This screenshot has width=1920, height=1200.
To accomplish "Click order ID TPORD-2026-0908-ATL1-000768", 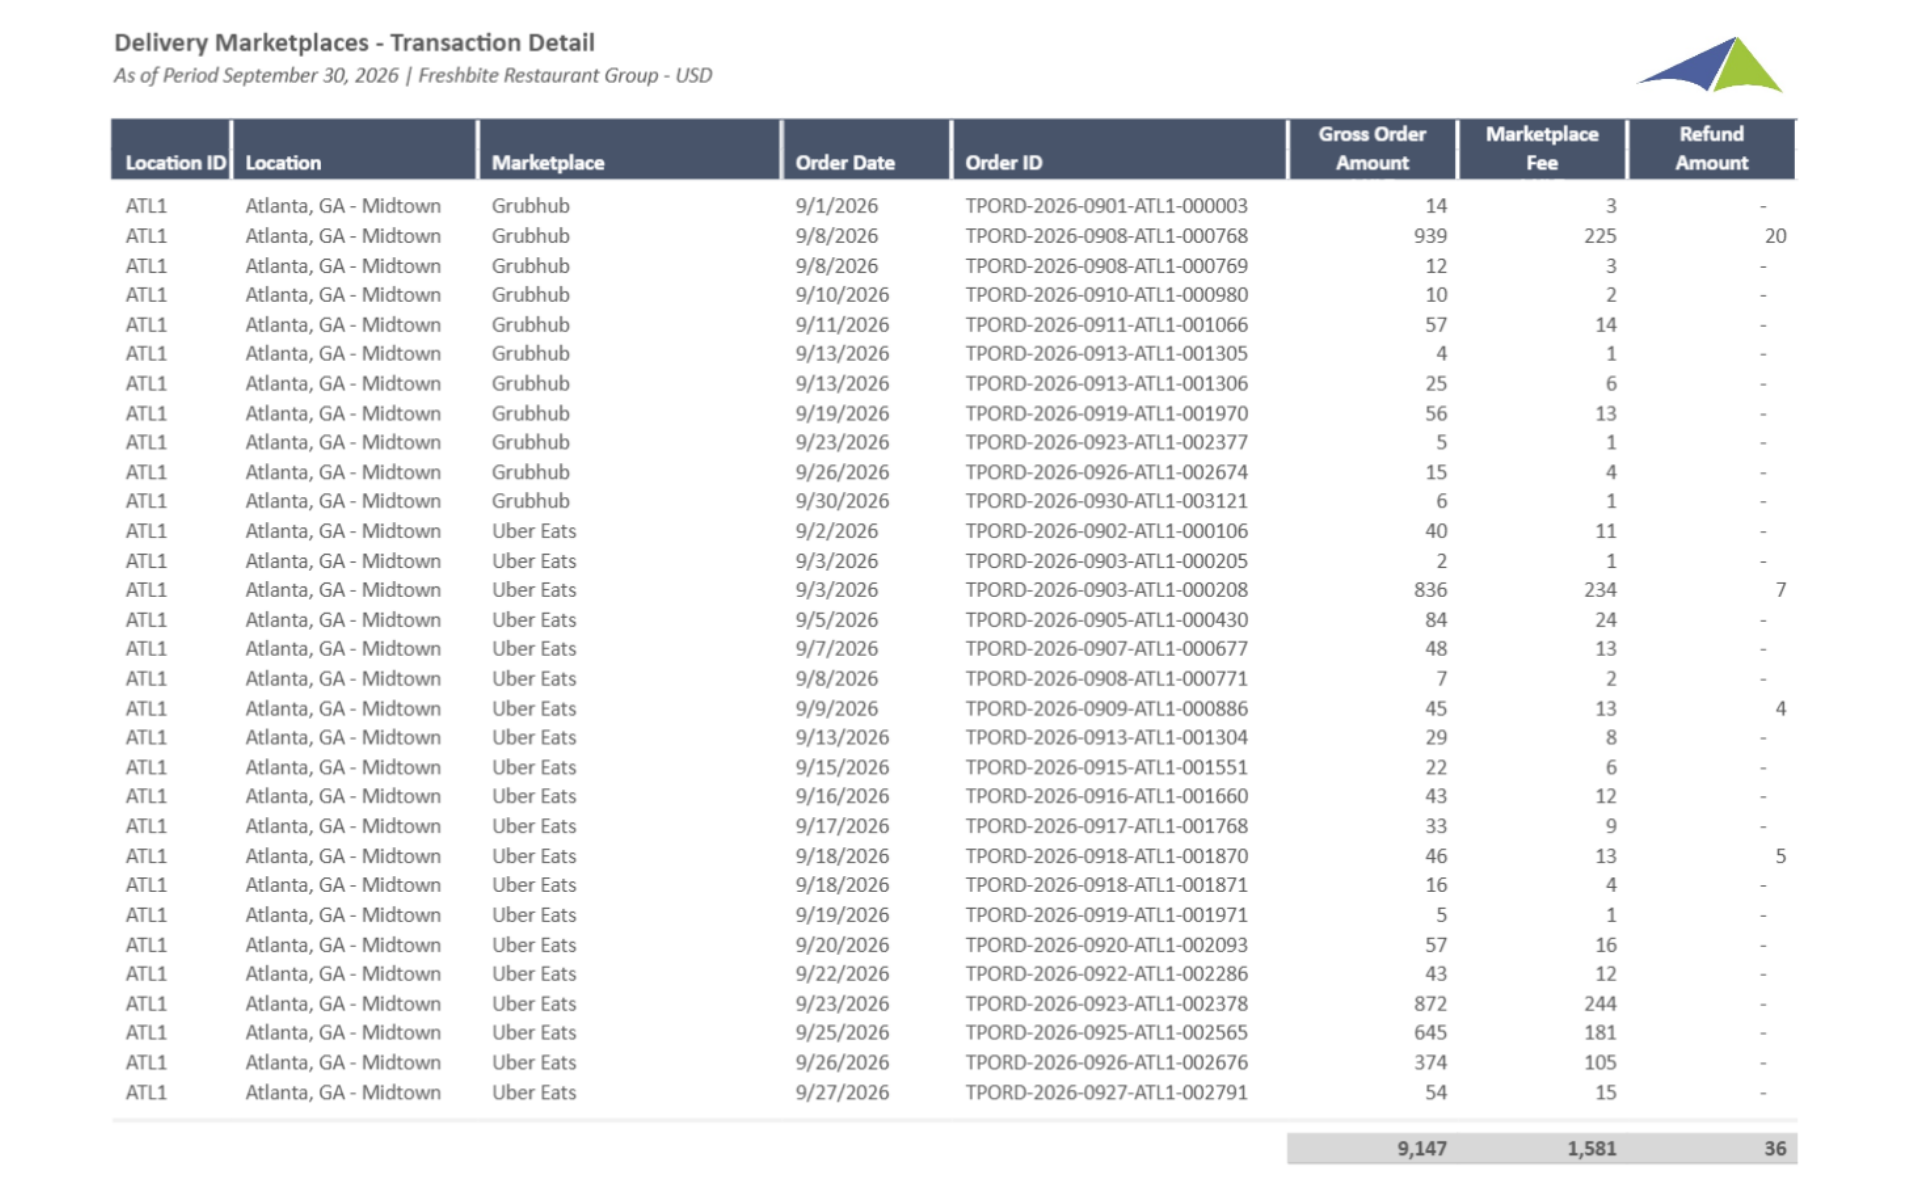I will pos(1106,236).
